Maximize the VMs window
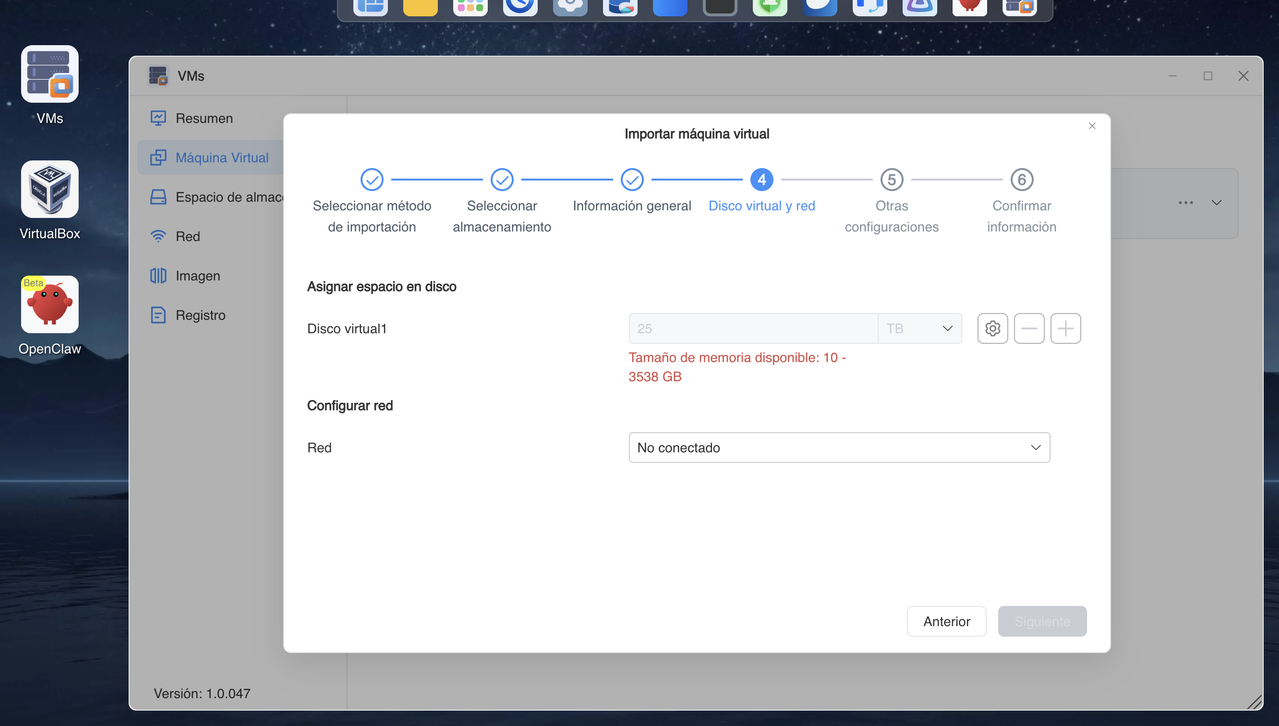Viewport: 1279px width, 726px height. point(1208,76)
